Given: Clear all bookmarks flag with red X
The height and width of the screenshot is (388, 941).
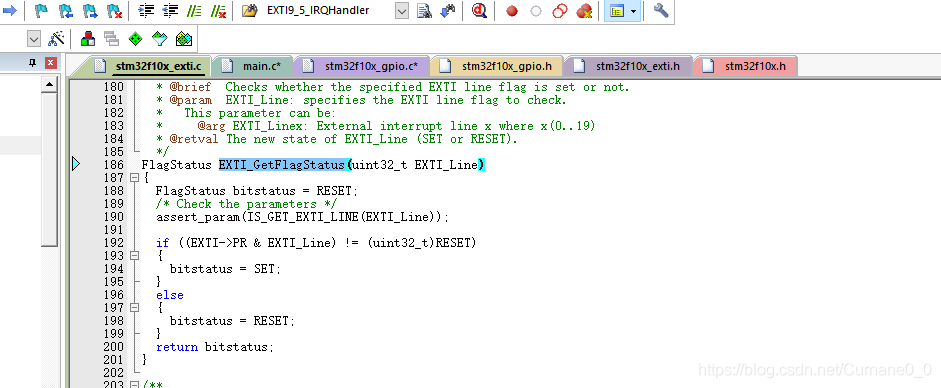Looking at the screenshot, I should click(115, 10).
